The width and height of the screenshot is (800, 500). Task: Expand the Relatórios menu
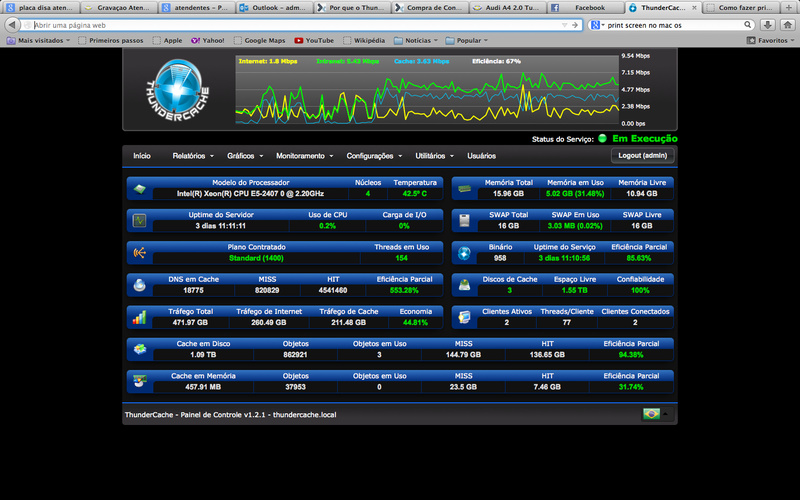[x=193, y=156]
